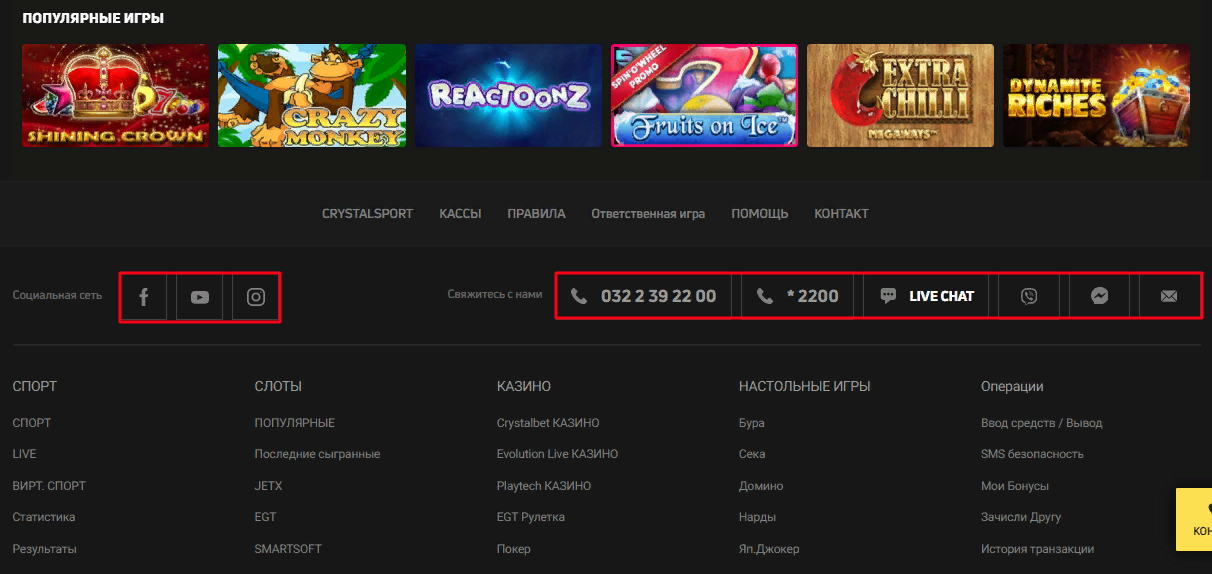This screenshot has width=1212, height=574.
Task: Open the Зачисли Другу link
Action: 1021,517
